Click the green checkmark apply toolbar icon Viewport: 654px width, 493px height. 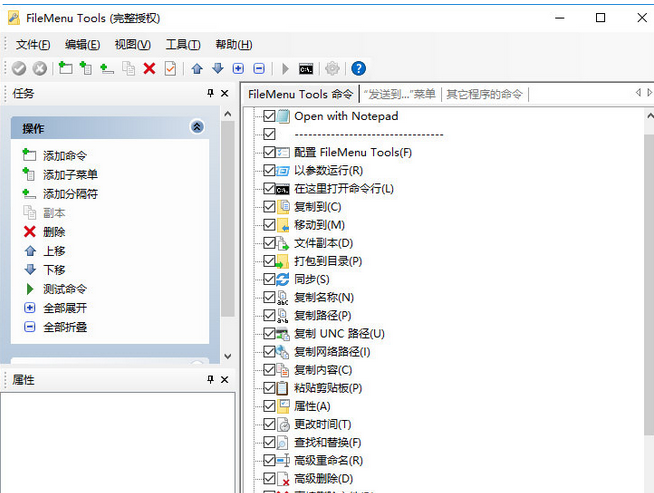coord(19,68)
